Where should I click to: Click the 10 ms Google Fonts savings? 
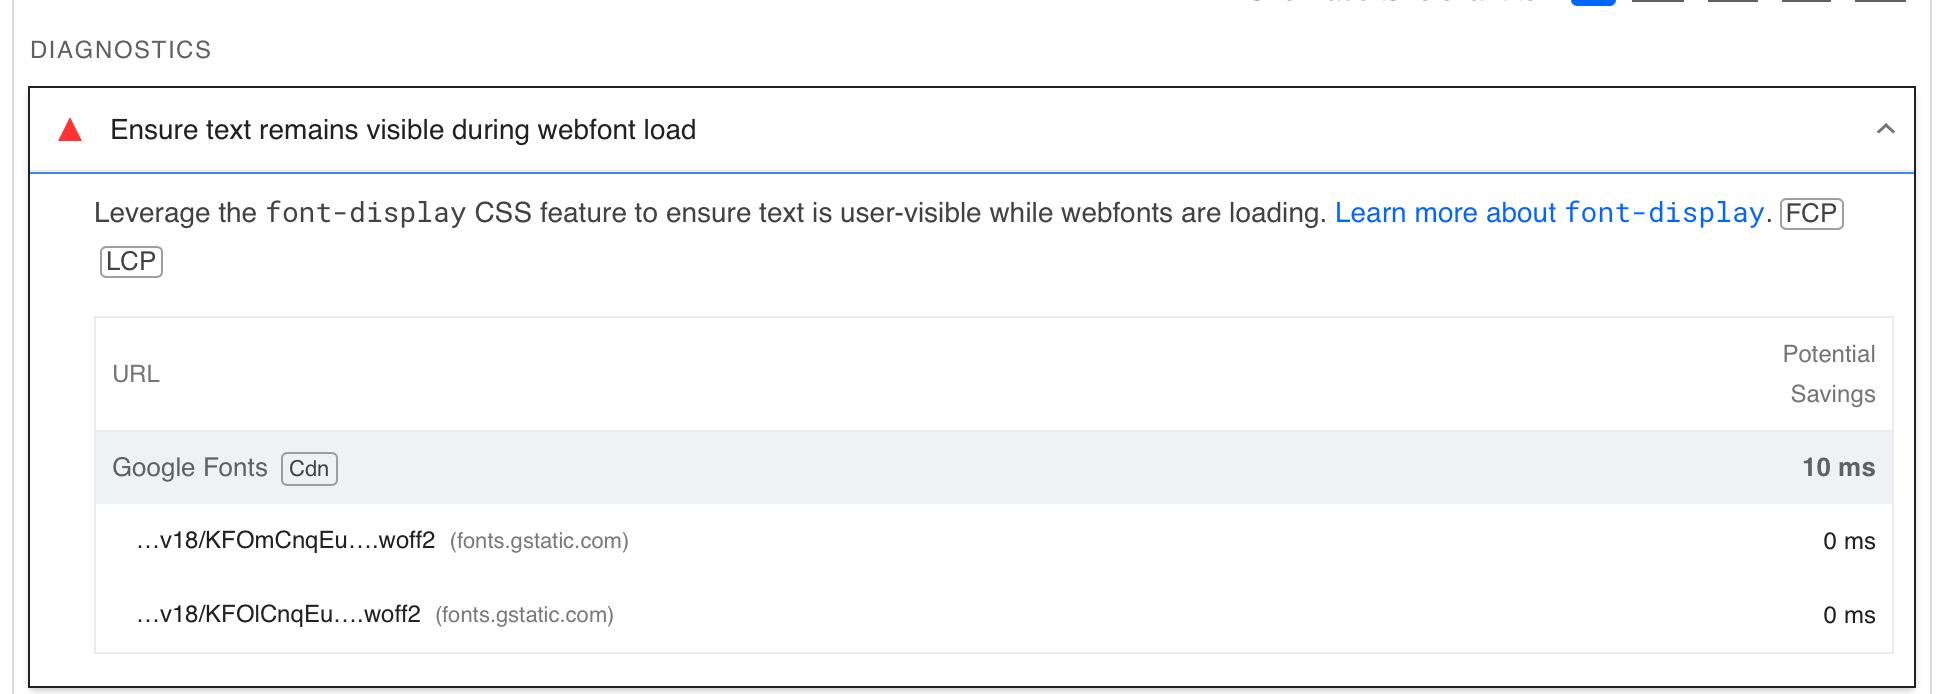(x=1838, y=467)
